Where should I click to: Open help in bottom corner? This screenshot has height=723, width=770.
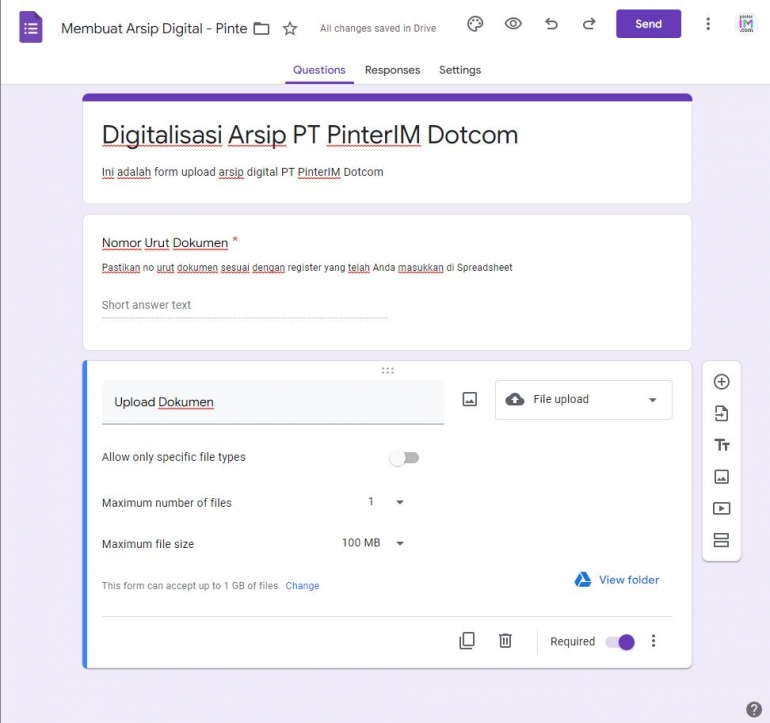coord(754,709)
